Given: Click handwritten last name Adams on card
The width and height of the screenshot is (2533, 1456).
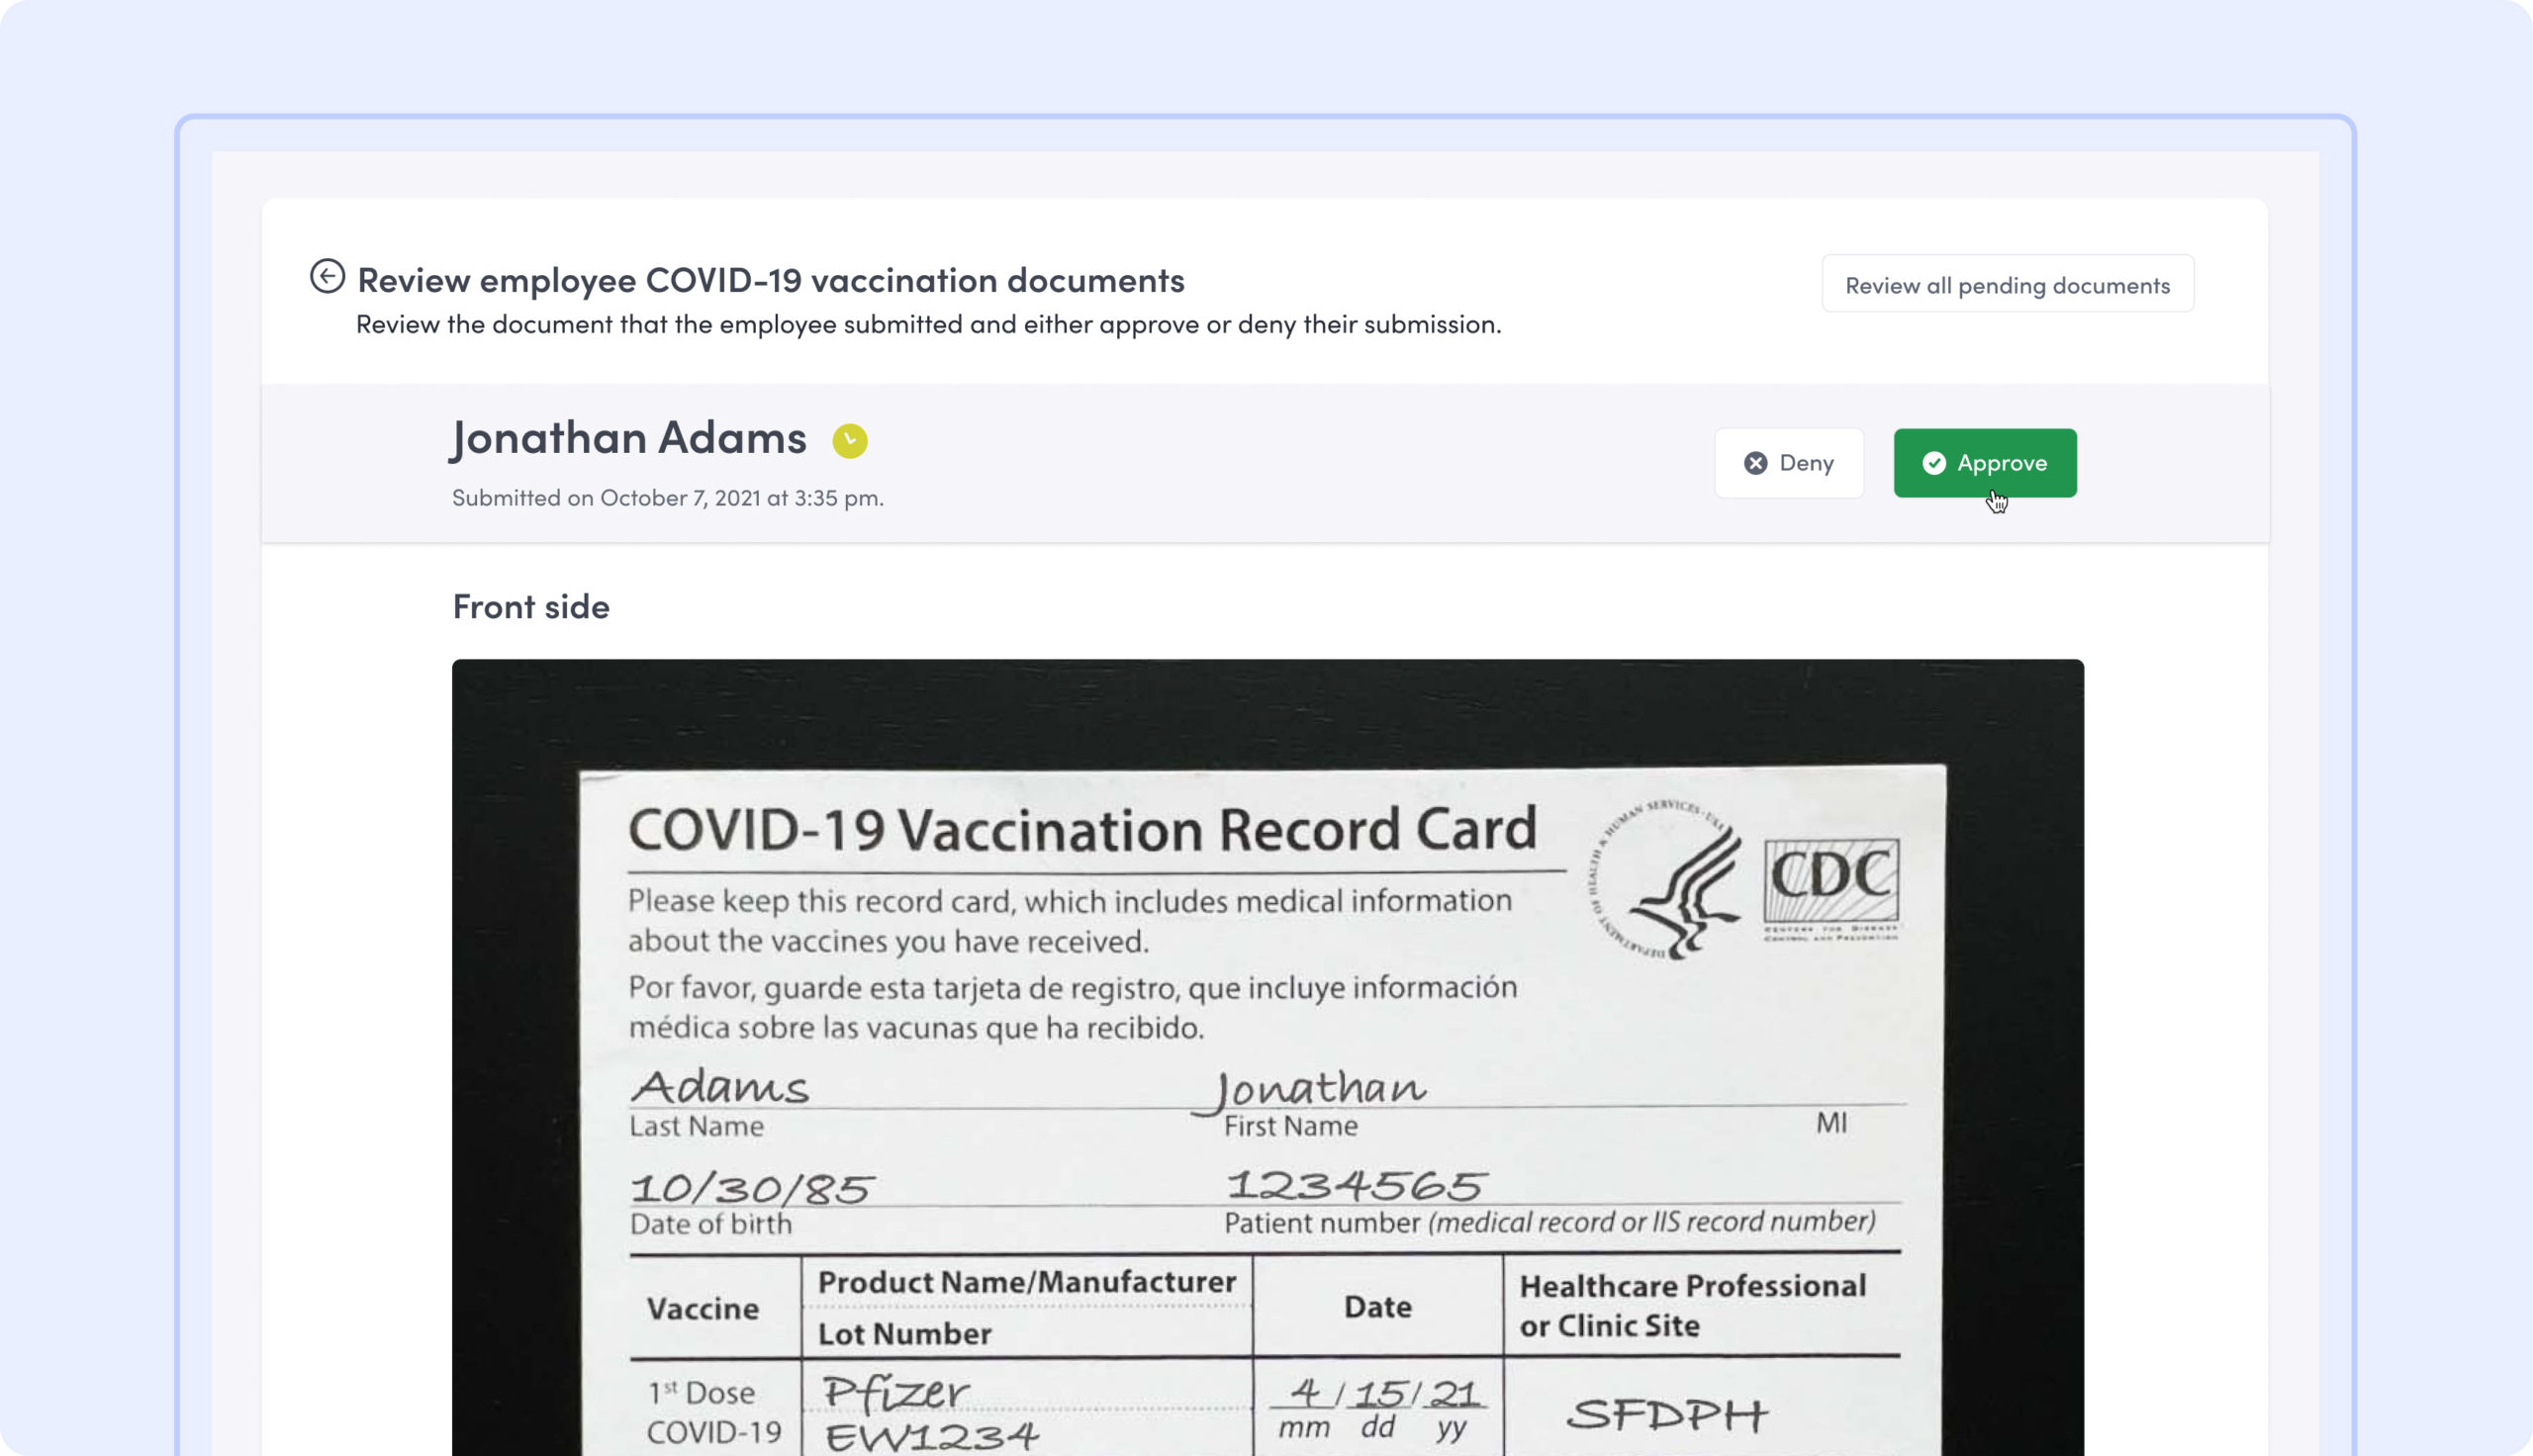Looking at the screenshot, I should (719, 1087).
